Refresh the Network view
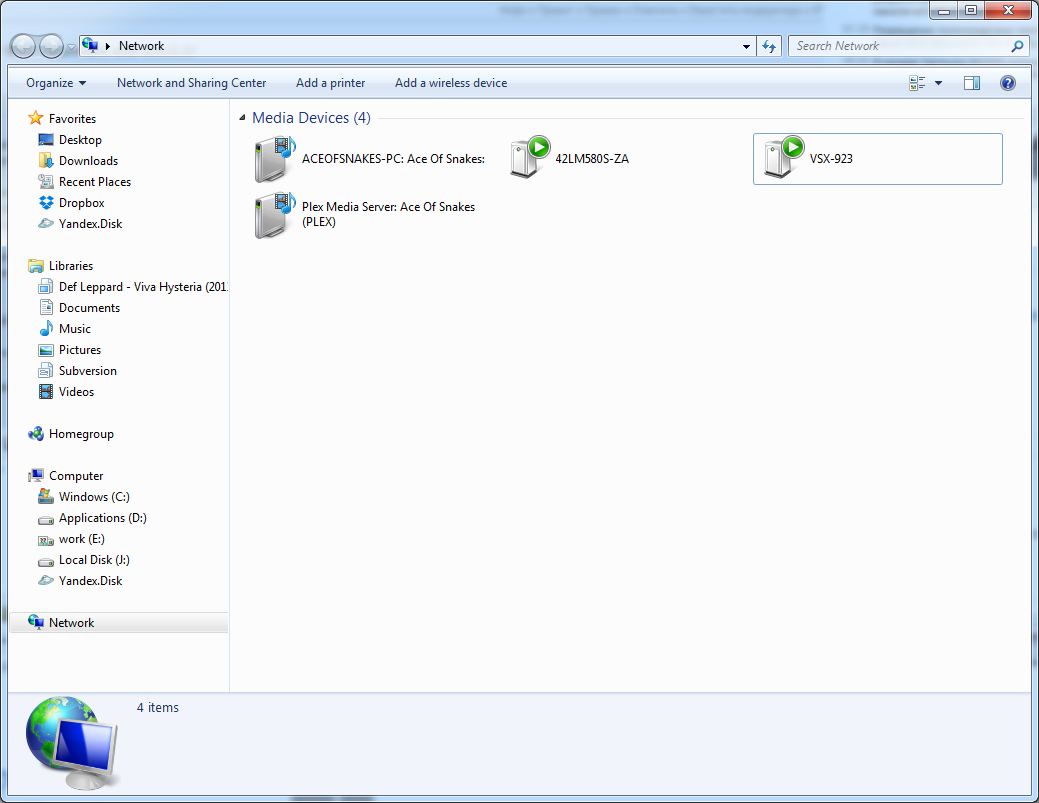This screenshot has height=803, width=1039. 769,46
